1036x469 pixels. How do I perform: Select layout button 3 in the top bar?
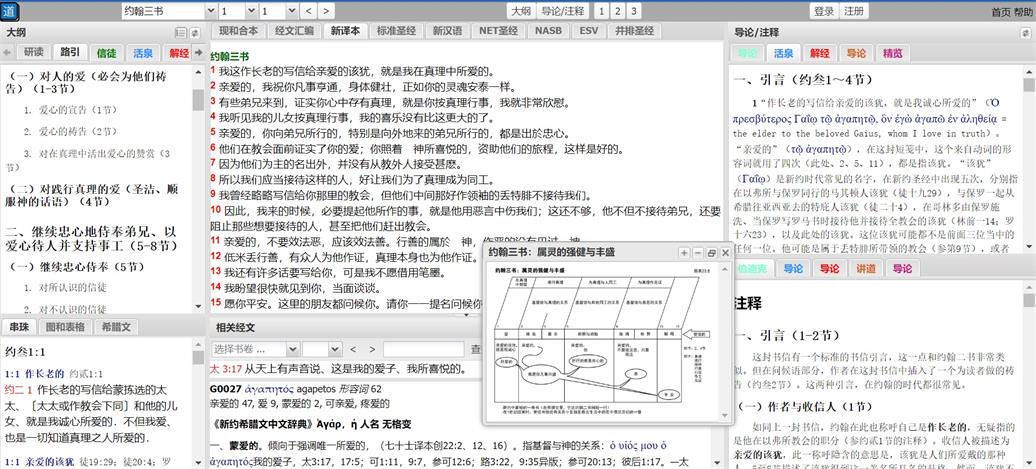[633, 11]
